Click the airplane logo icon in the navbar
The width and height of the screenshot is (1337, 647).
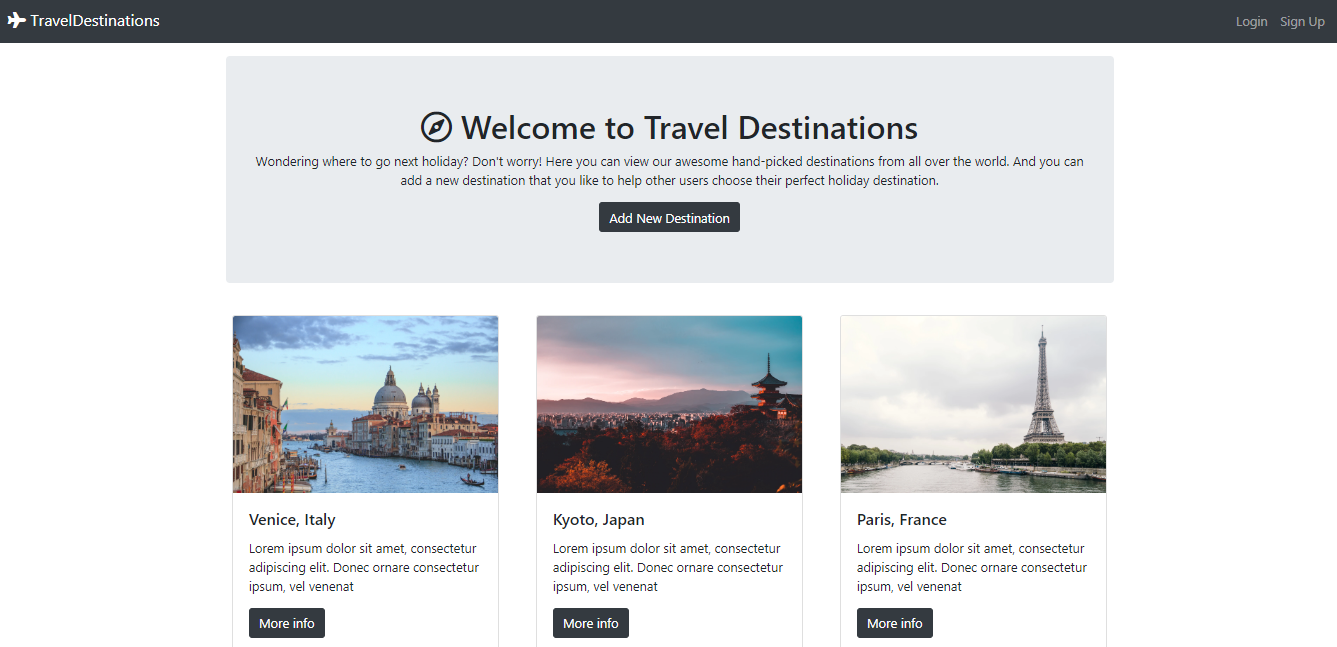coord(16,20)
